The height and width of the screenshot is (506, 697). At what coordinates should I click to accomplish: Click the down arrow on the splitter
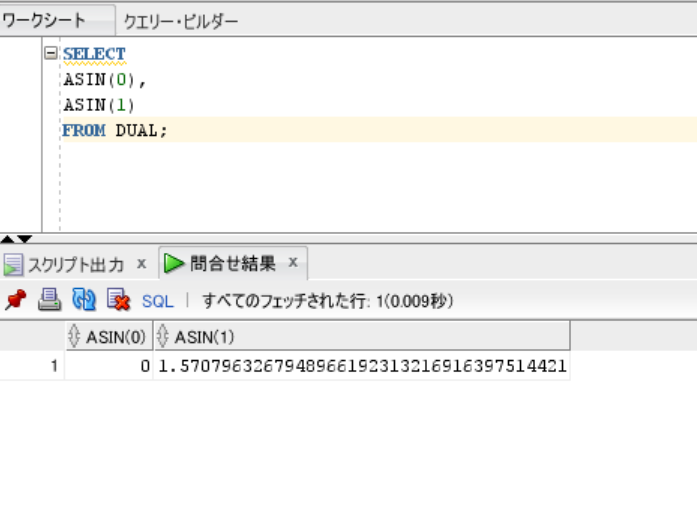(24, 239)
